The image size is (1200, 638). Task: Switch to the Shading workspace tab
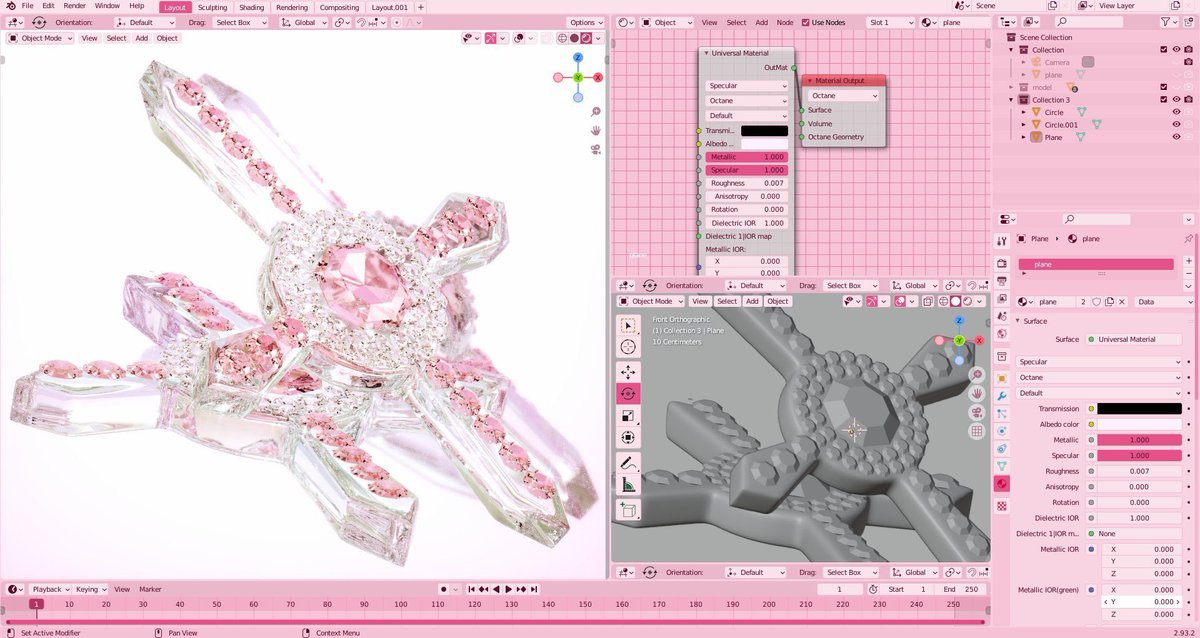252,7
